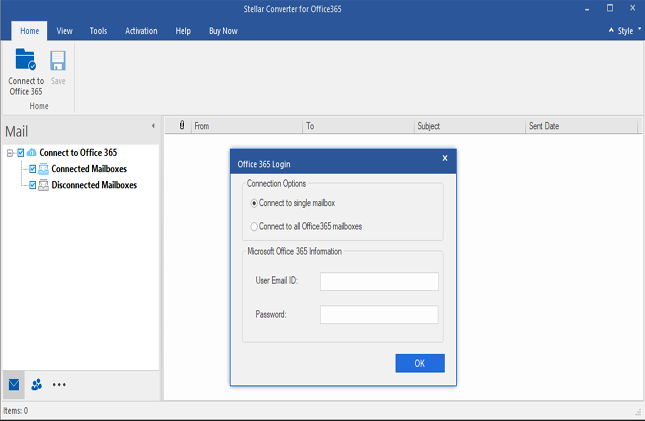
Task: Minimize the Stellar Converter window
Action: [587, 9]
